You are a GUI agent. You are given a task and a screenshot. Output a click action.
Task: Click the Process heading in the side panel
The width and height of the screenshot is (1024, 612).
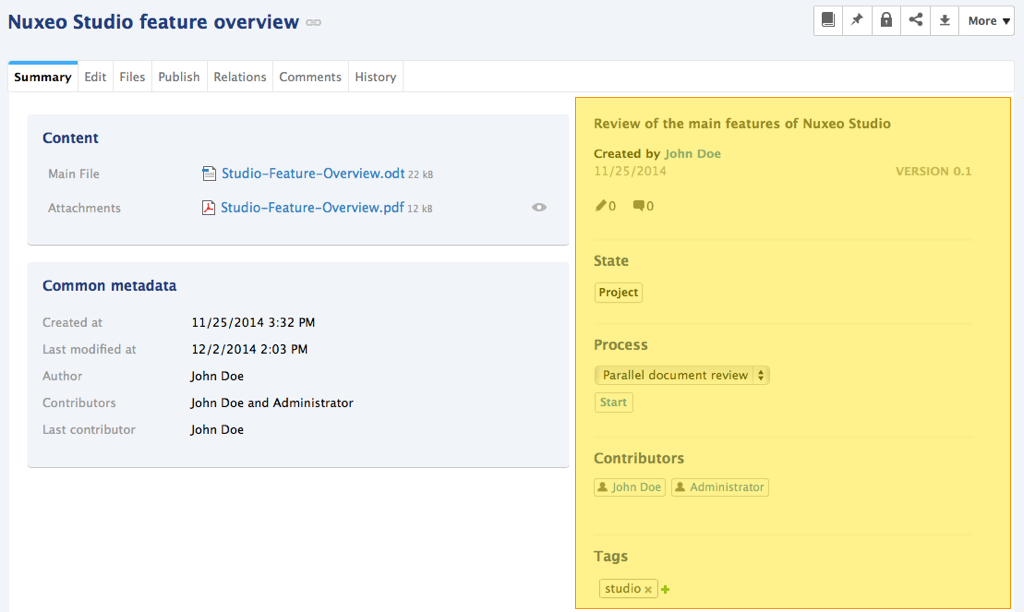(620, 345)
